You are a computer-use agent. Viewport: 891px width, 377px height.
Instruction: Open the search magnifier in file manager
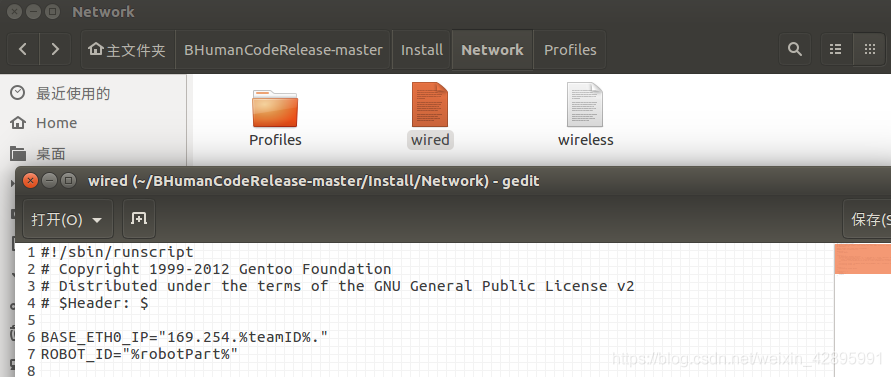[x=794, y=49]
